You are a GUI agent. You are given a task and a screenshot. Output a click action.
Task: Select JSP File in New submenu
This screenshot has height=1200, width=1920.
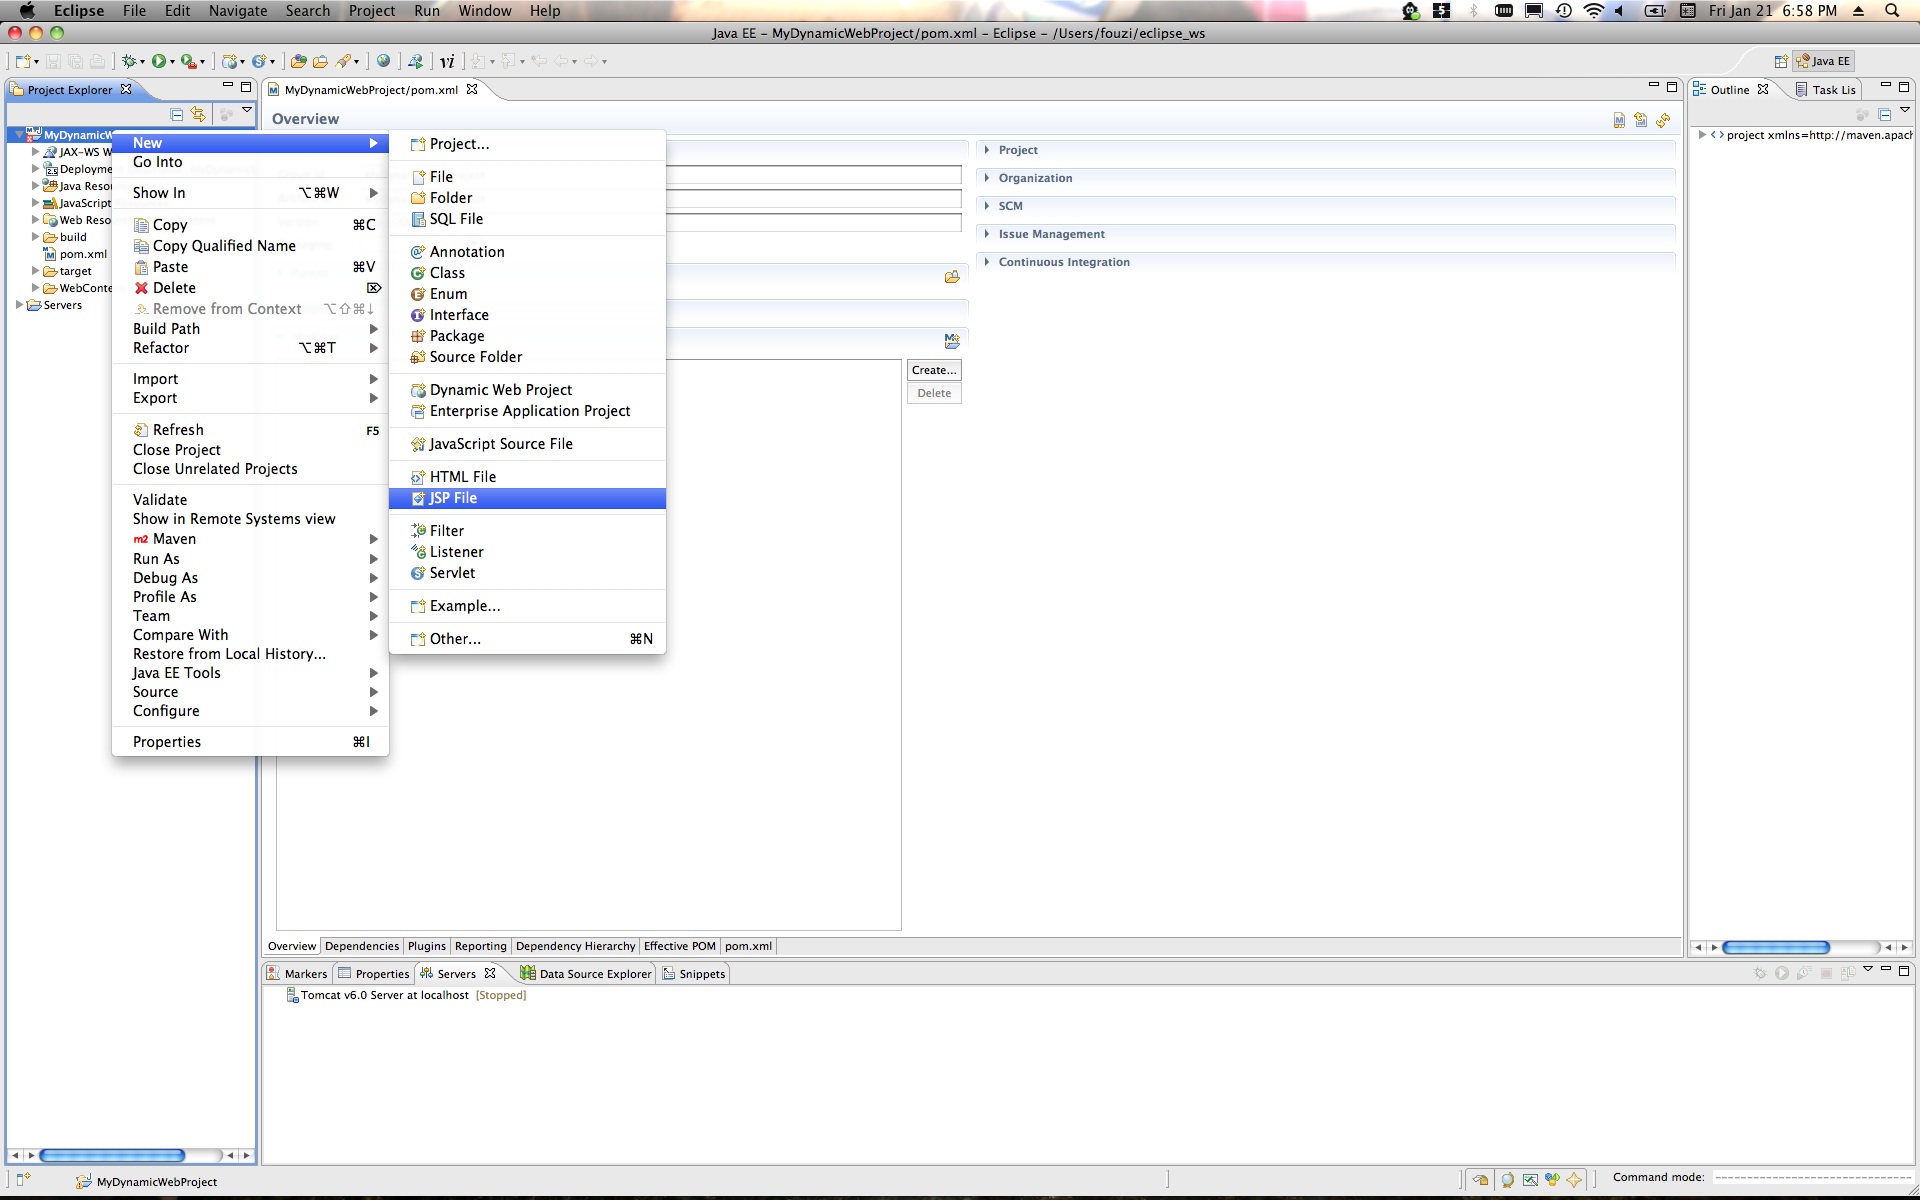click(x=527, y=498)
